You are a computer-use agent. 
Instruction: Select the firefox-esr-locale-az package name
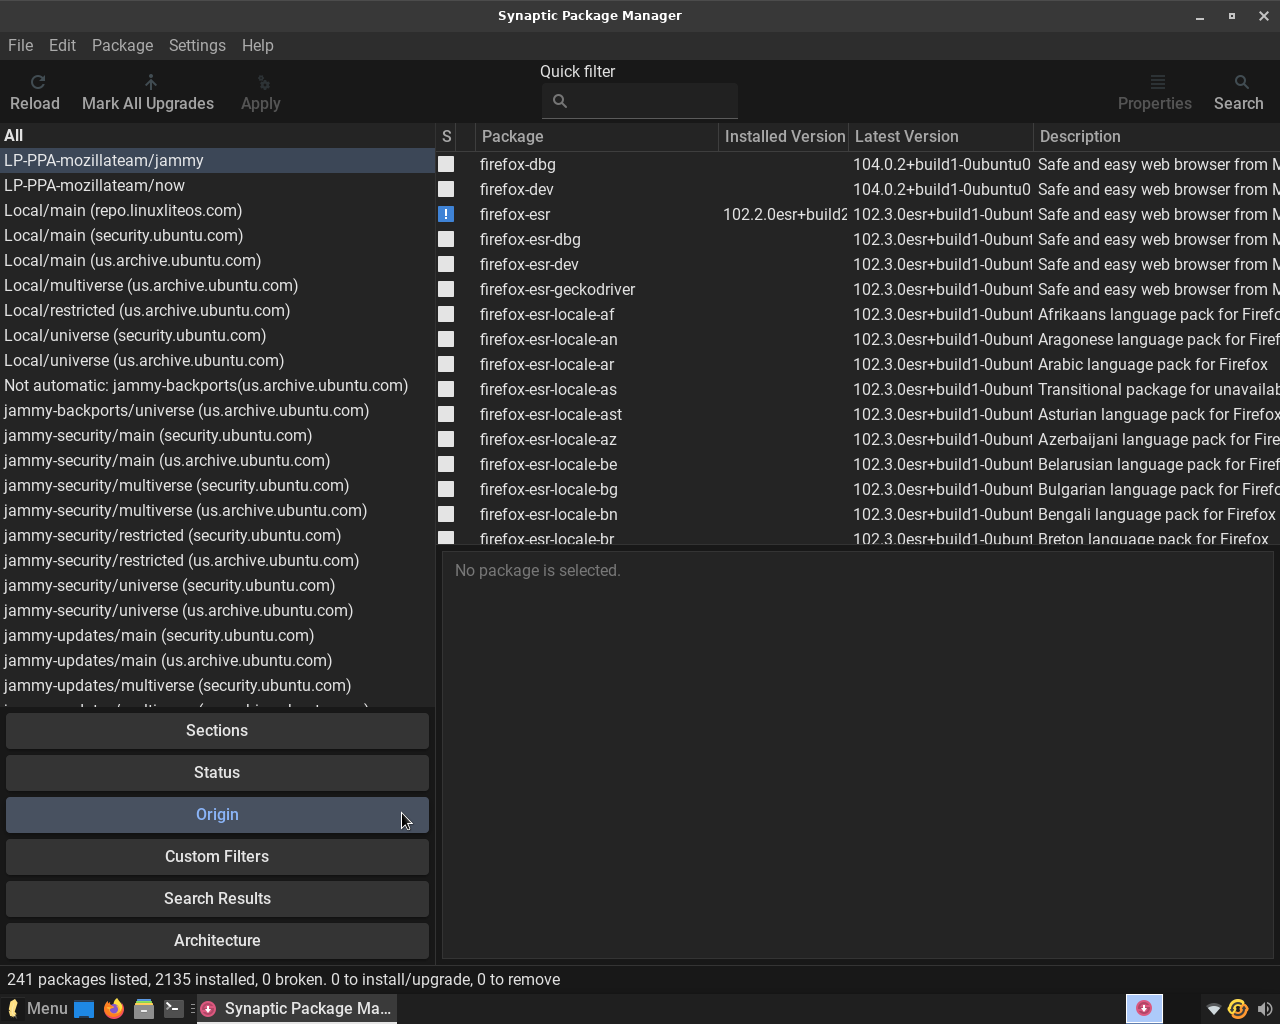pyautogui.click(x=548, y=439)
